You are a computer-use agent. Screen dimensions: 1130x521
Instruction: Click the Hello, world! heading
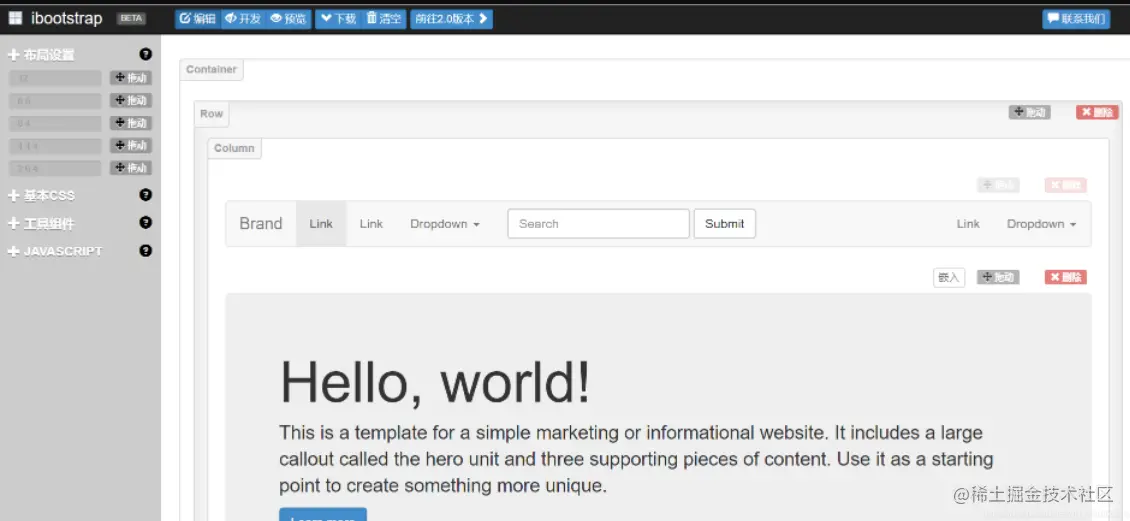point(435,382)
